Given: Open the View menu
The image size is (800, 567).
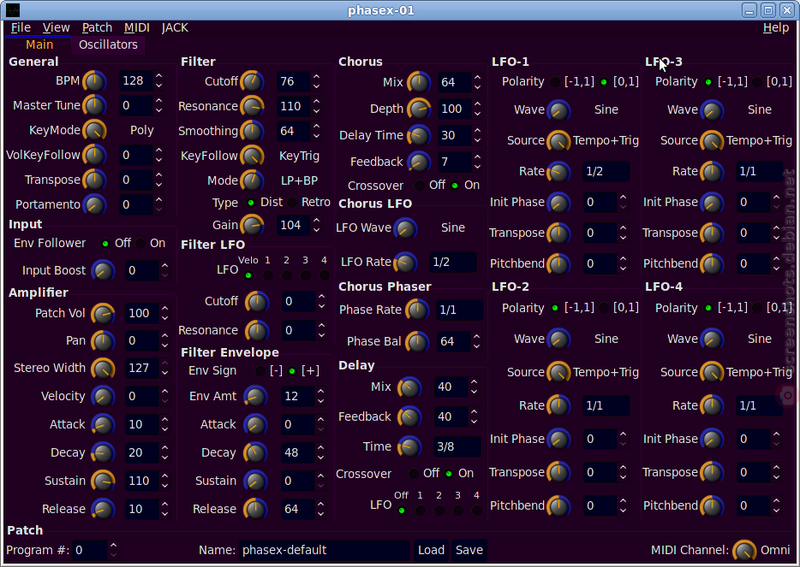Looking at the screenshot, I should pos(56,28).
